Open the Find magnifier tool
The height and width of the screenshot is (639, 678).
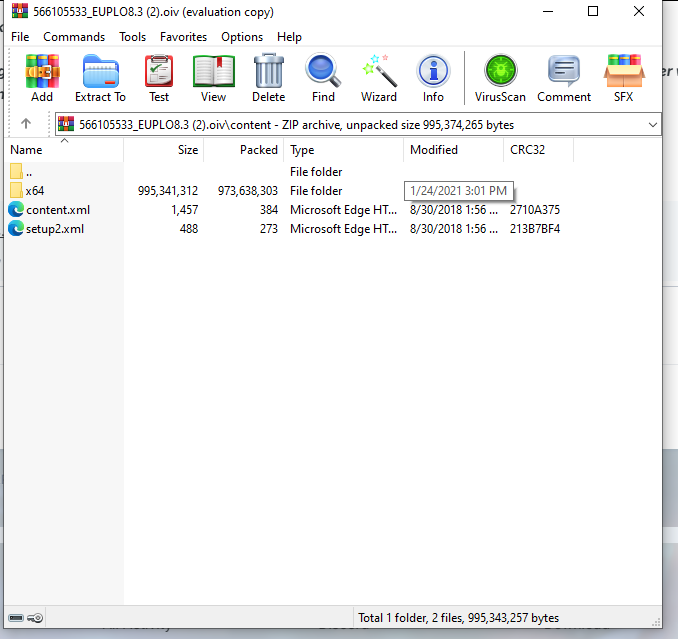click(x=323, y=70)
